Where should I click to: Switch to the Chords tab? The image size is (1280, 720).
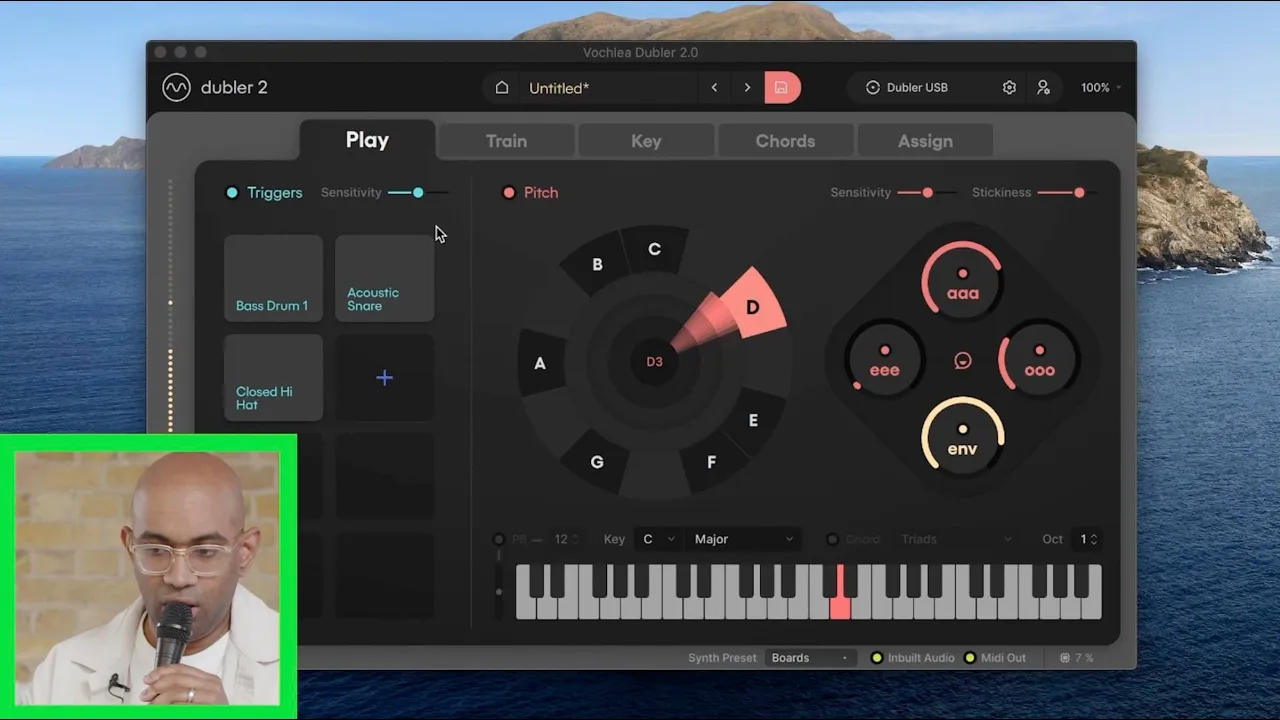(x=785, y=141)
